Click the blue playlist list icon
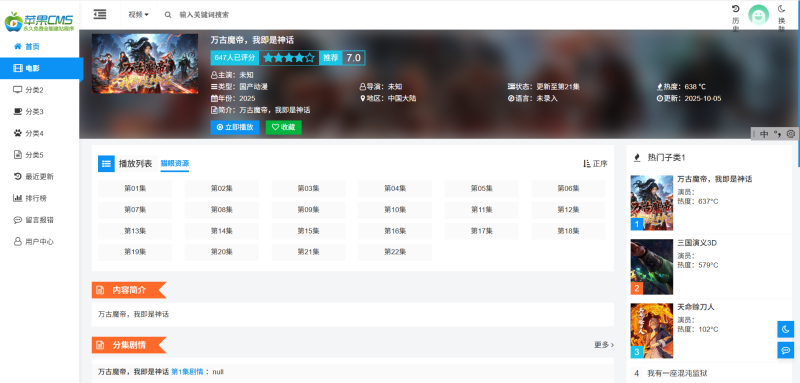Viewport: 800px width, 383px height. point(106,164)
